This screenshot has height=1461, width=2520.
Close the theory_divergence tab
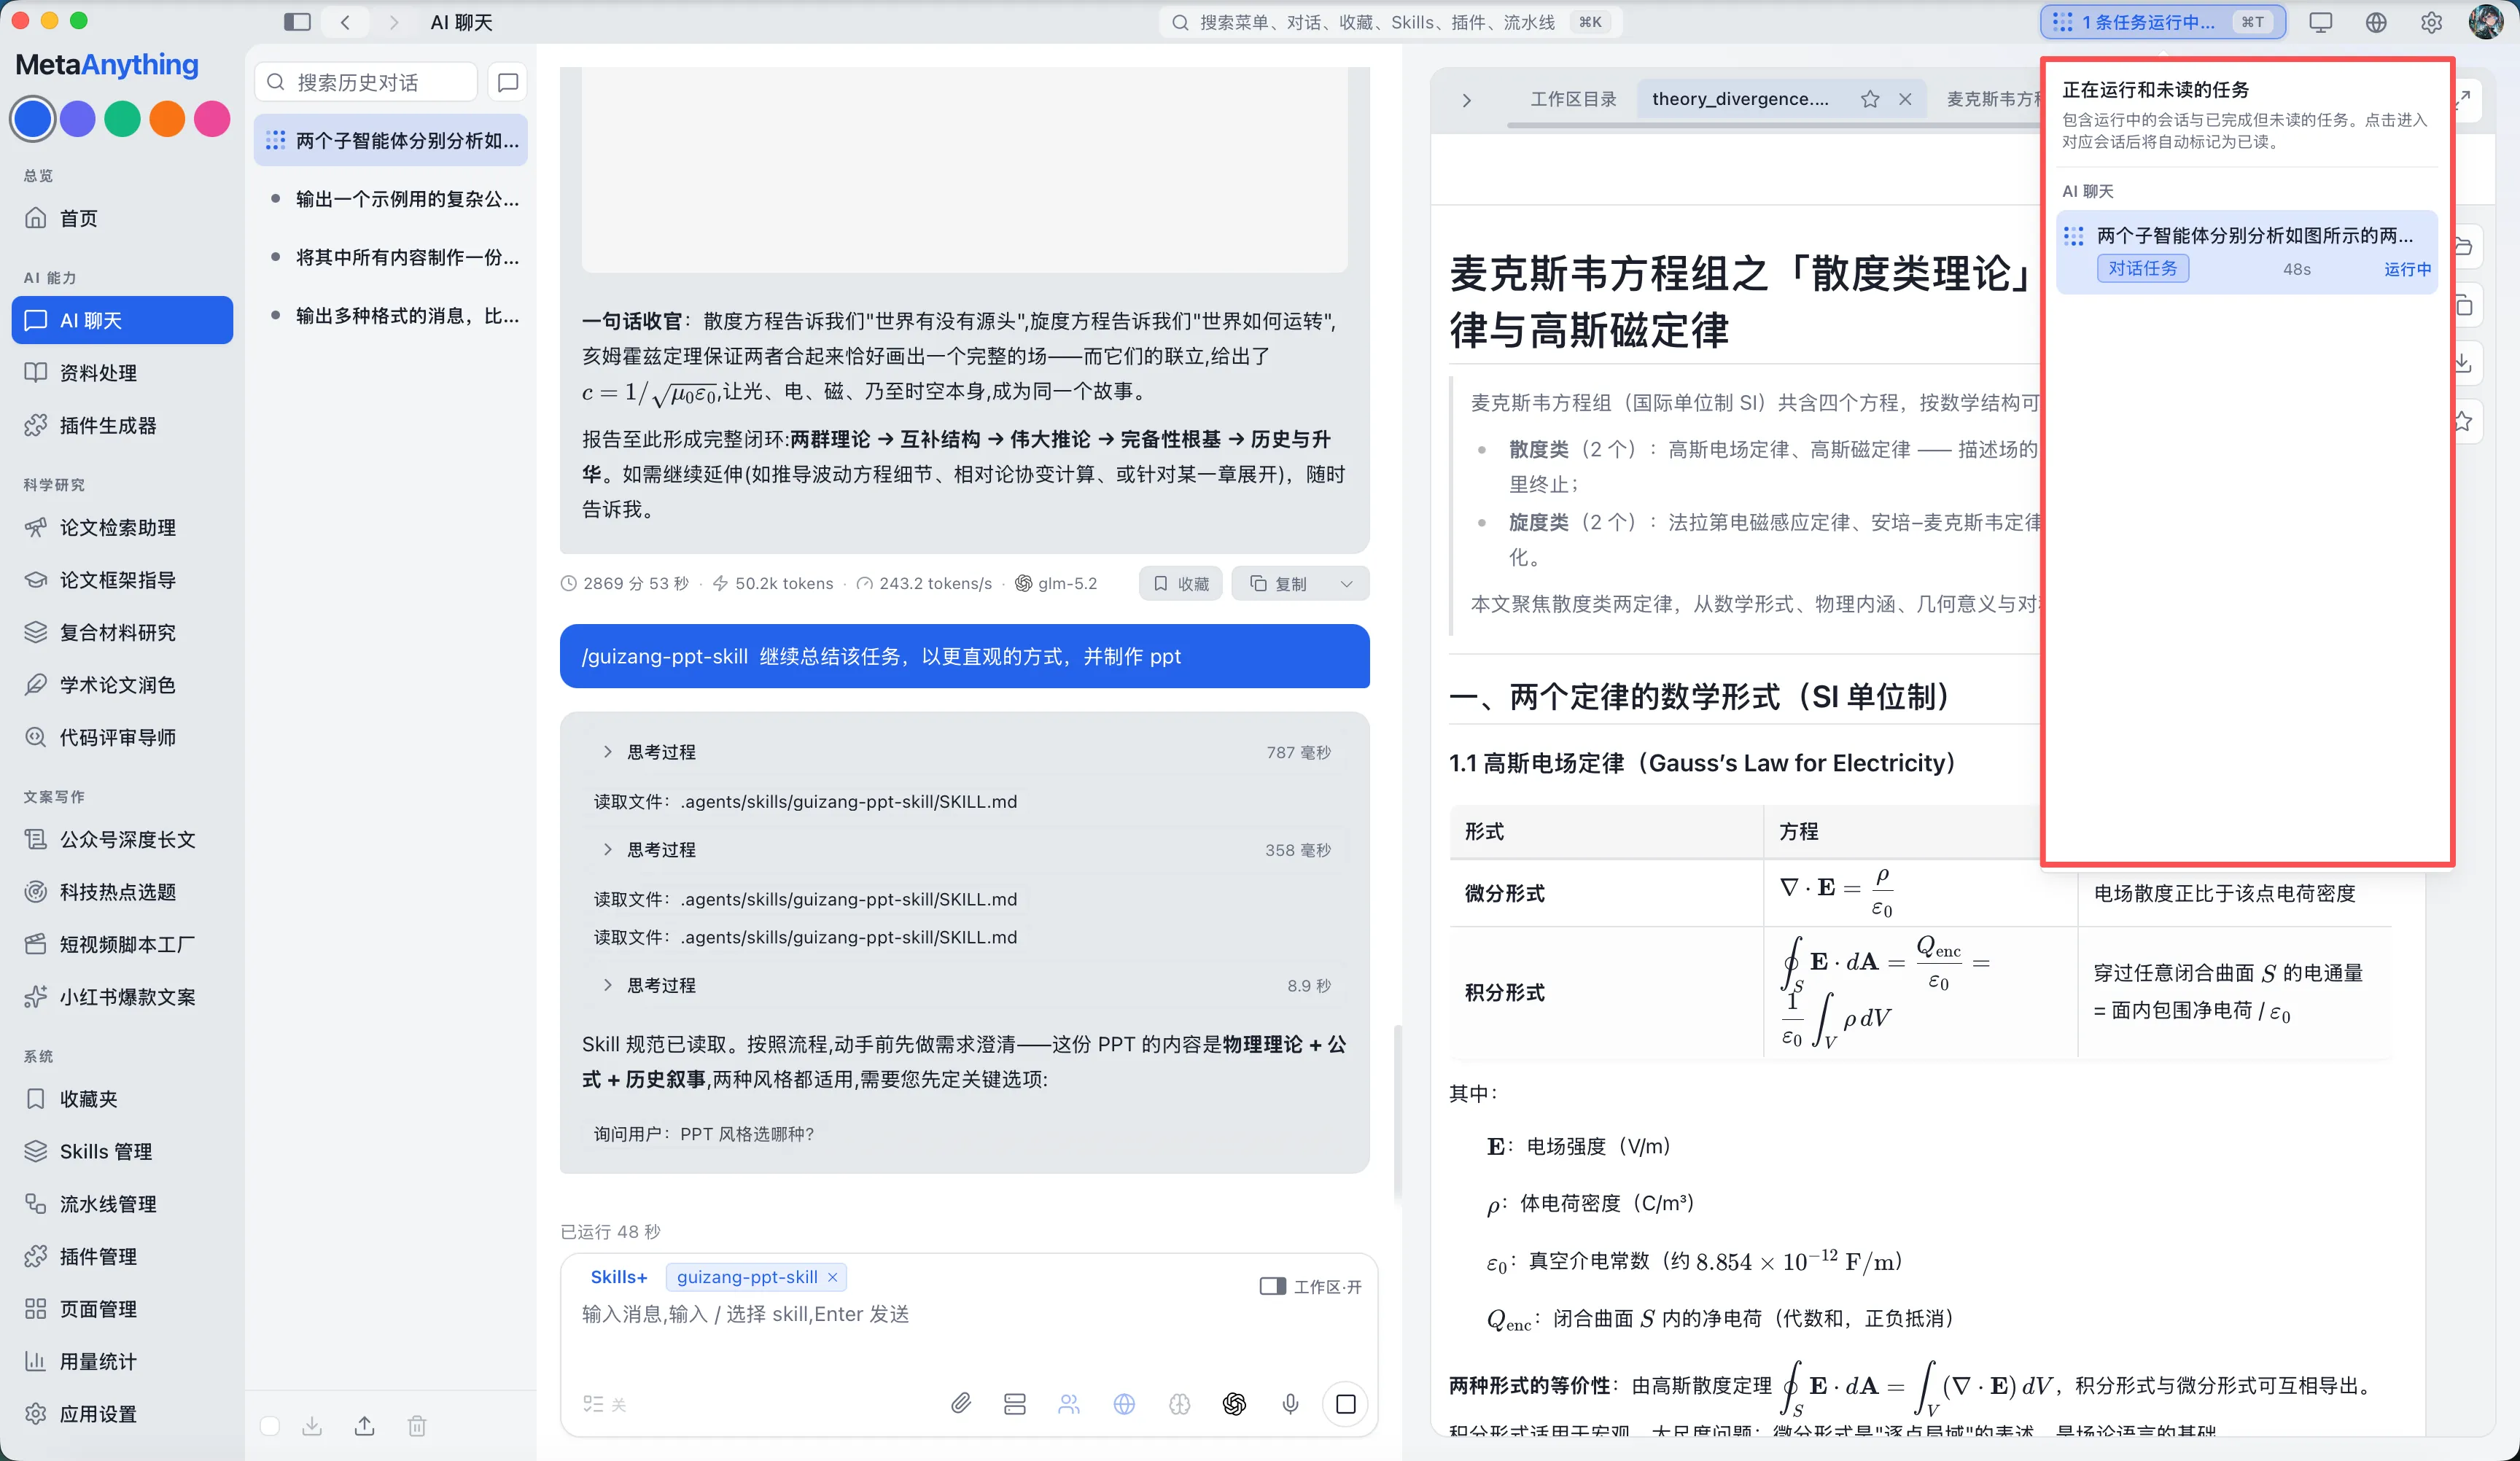click(1905, 99)
